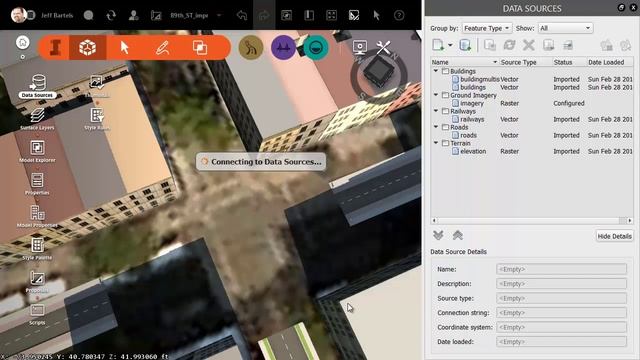Screen dimensions: 640x360
Task: Select the orange cube build-model tool
Action: tap(87, 48)
